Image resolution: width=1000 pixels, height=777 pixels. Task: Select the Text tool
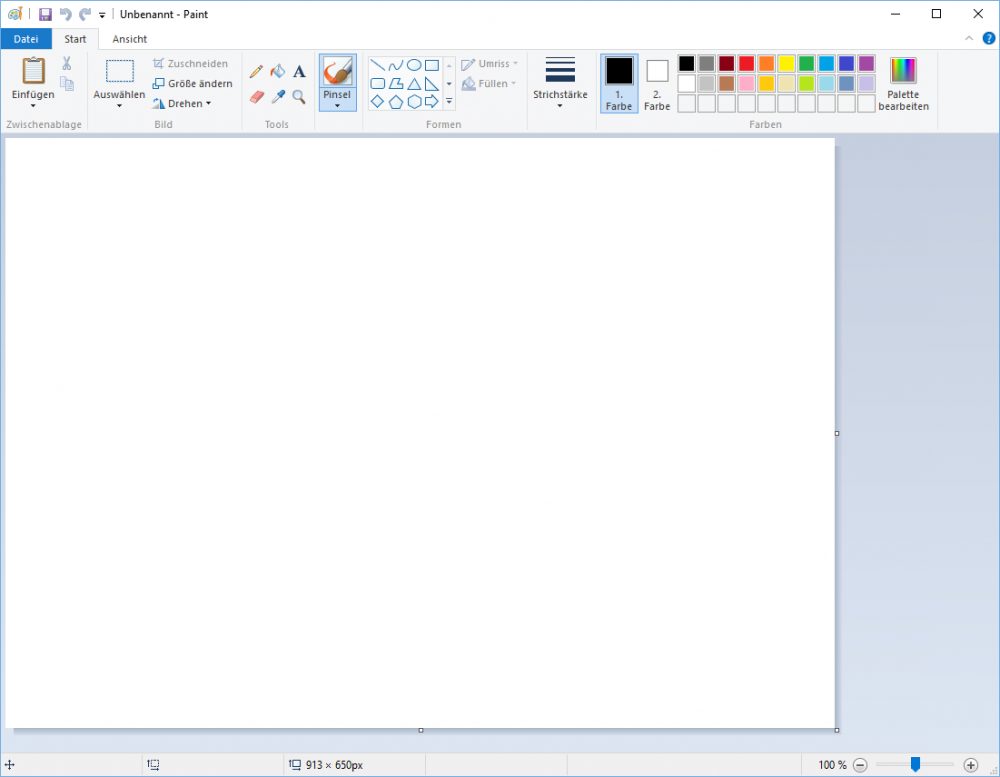point(299,71)
